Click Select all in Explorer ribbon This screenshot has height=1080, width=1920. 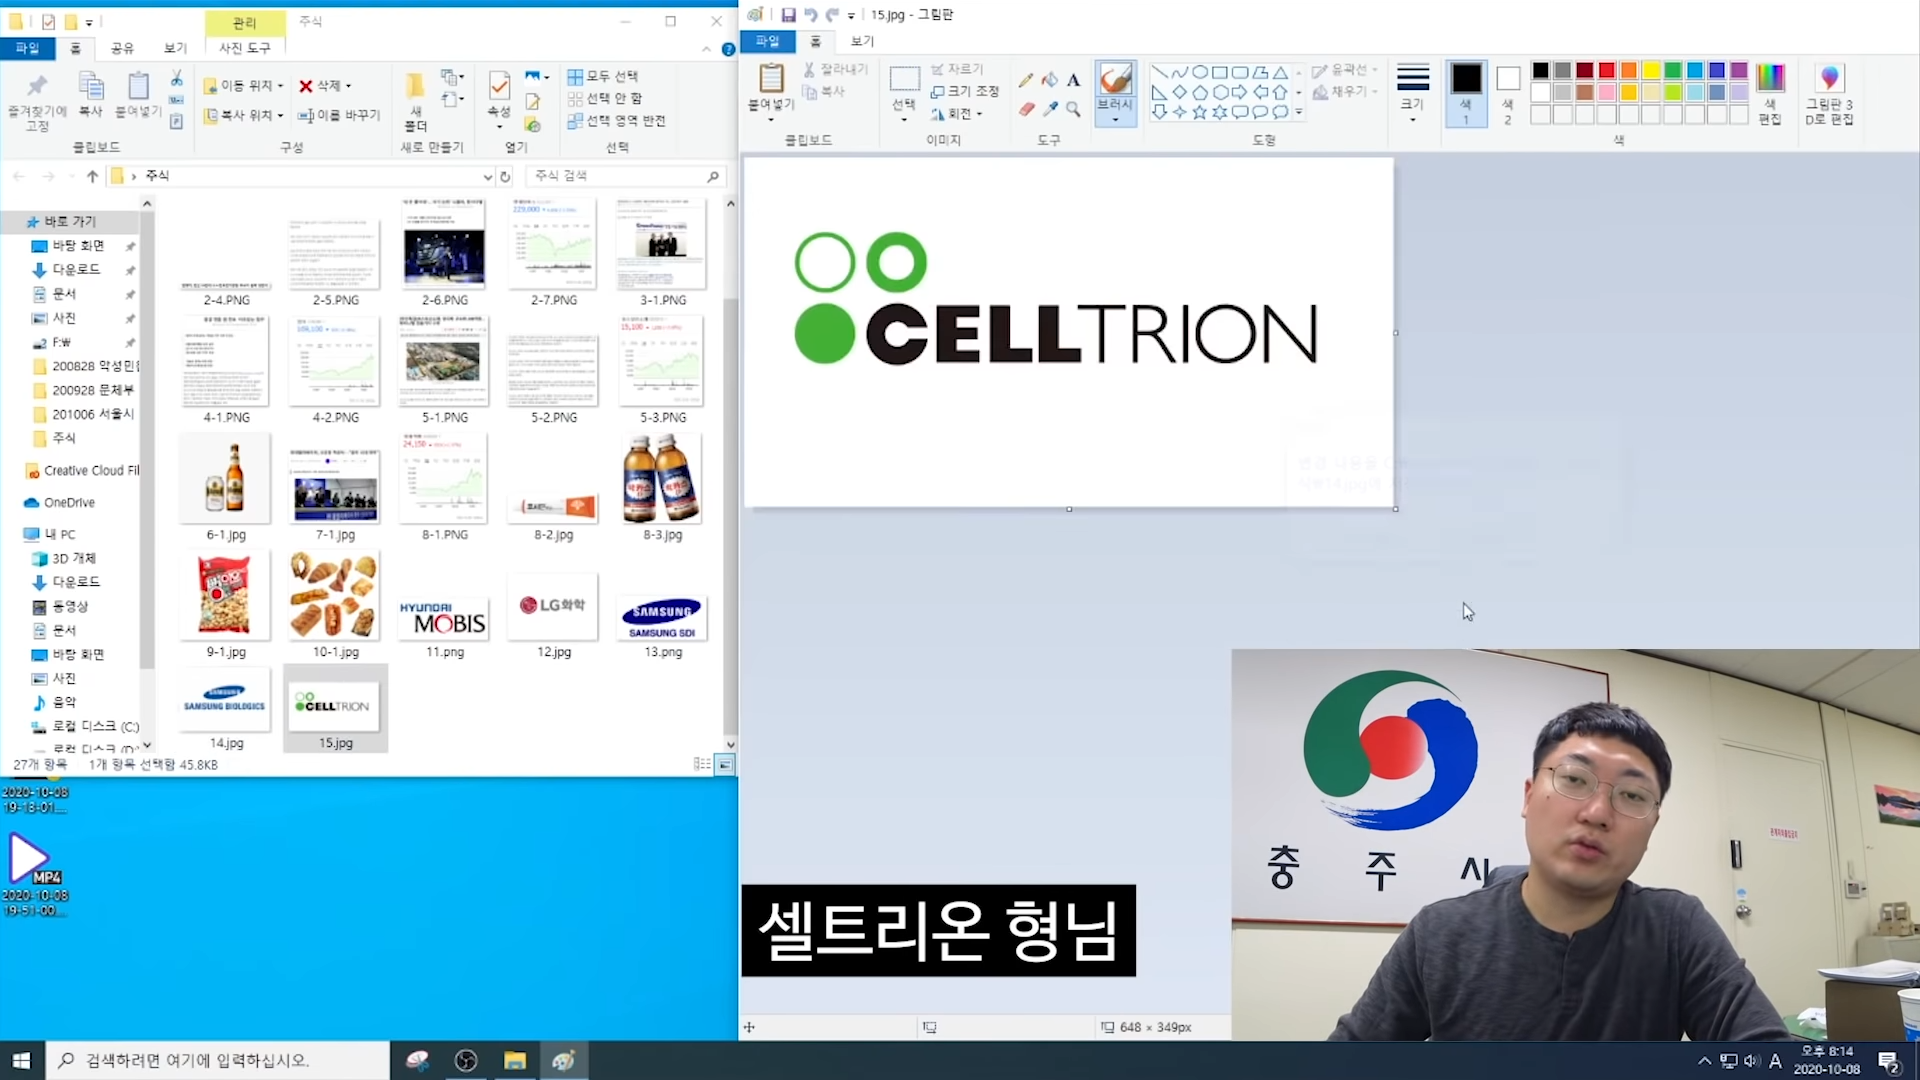603,76
